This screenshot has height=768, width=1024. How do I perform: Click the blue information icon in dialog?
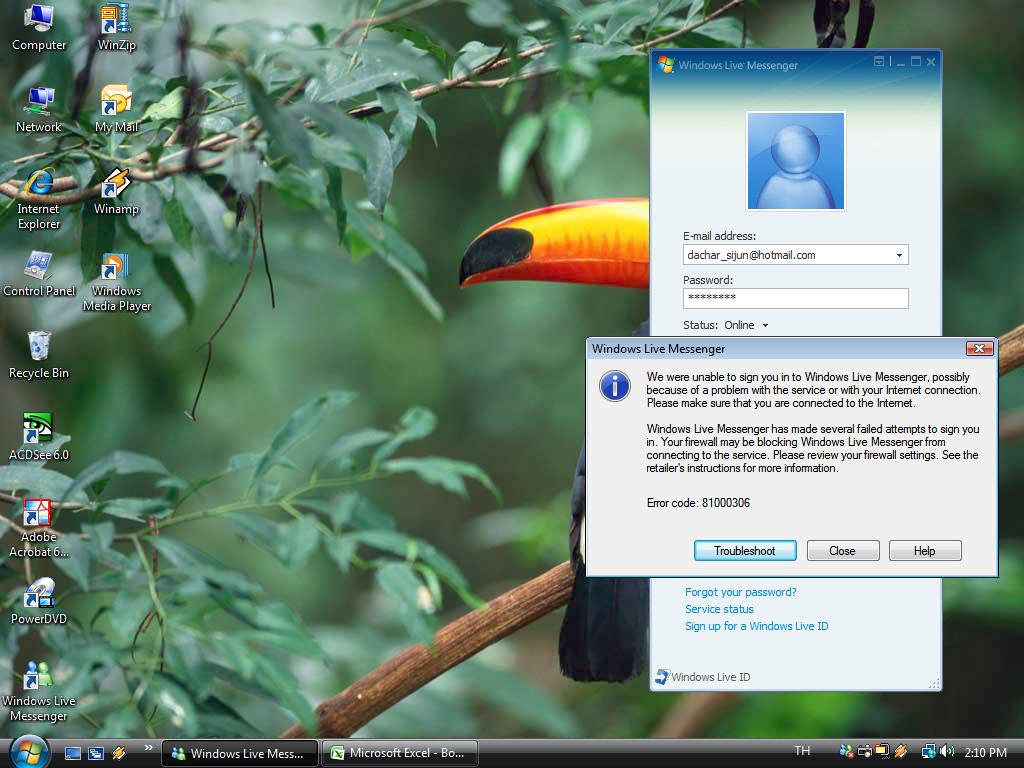[615, 386]
